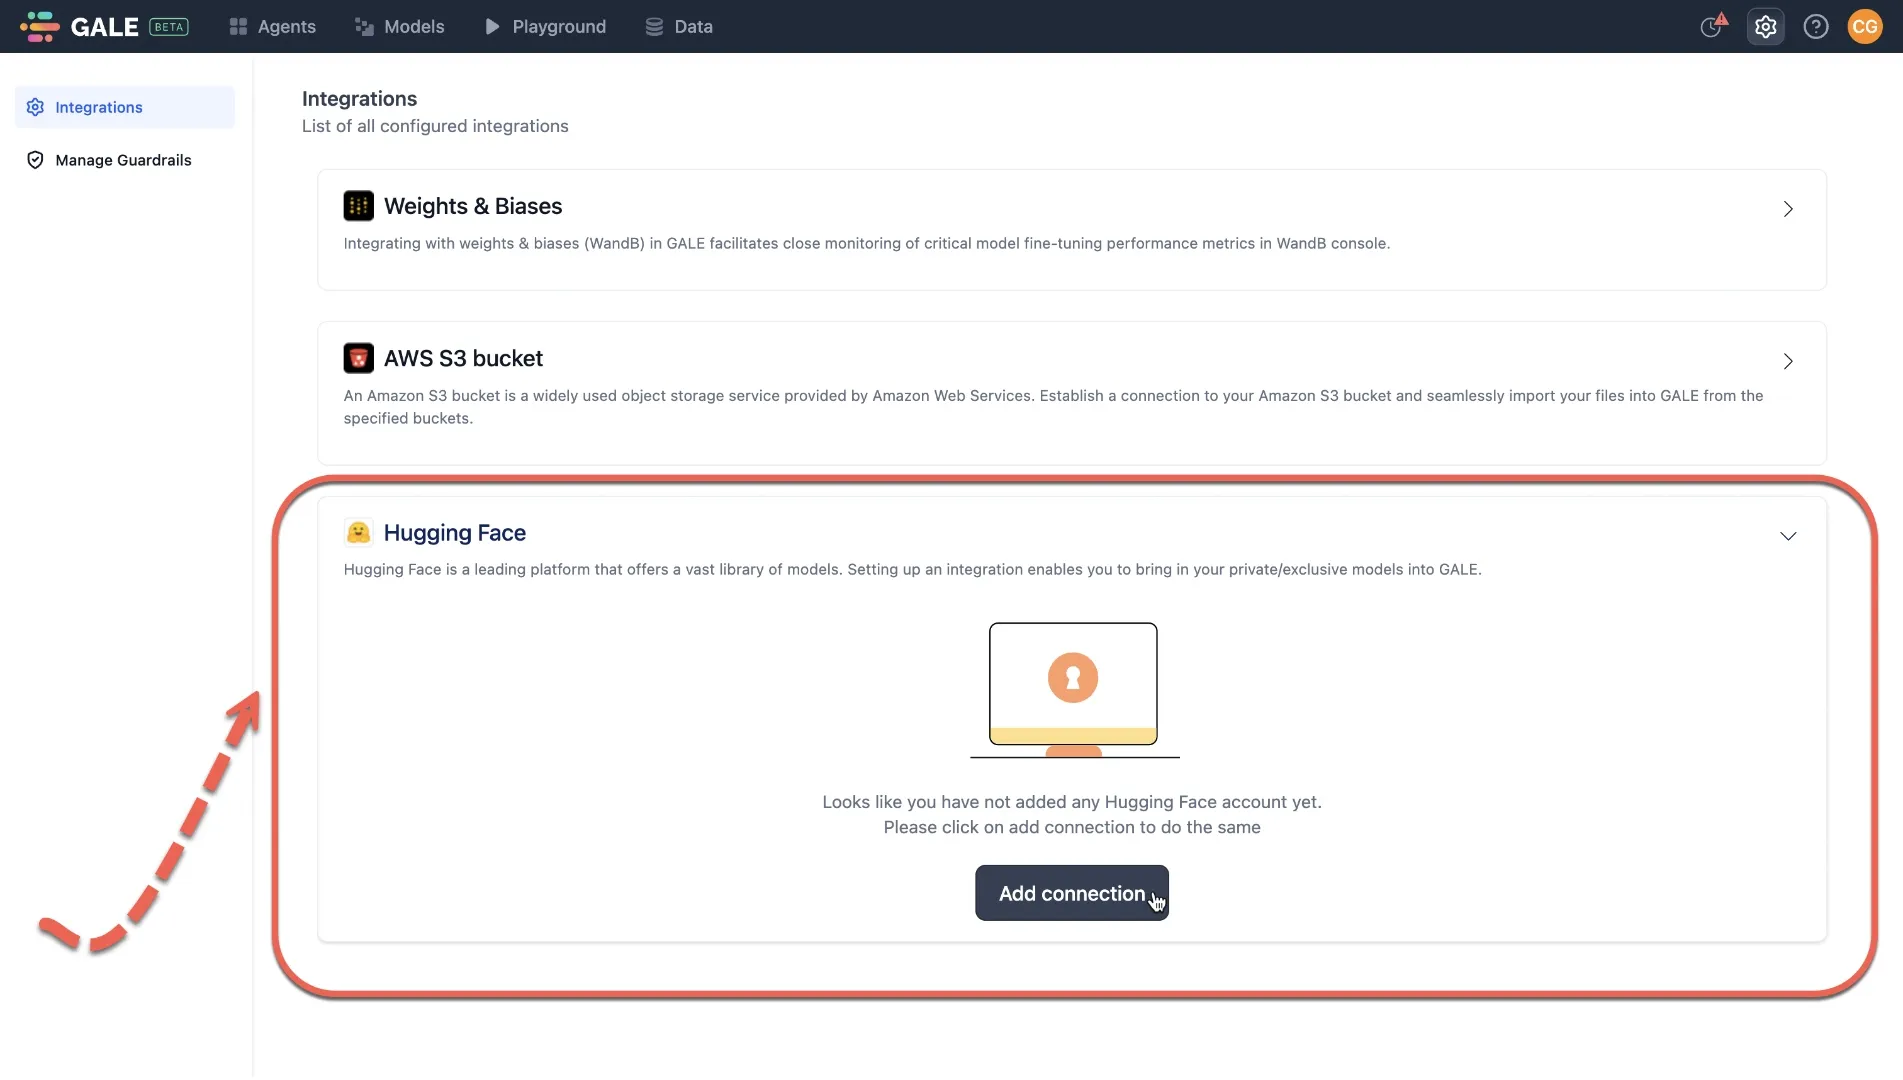Click the Manage Guardrails shield icon
Viewport: 1903px width, 1080px height.
35,160
